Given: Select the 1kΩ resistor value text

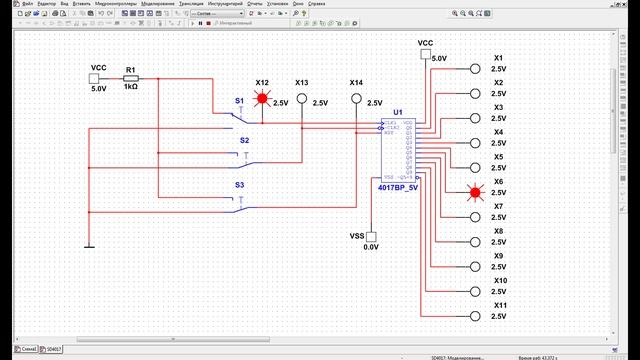Looking at the screenshot, I should point(131,87).
